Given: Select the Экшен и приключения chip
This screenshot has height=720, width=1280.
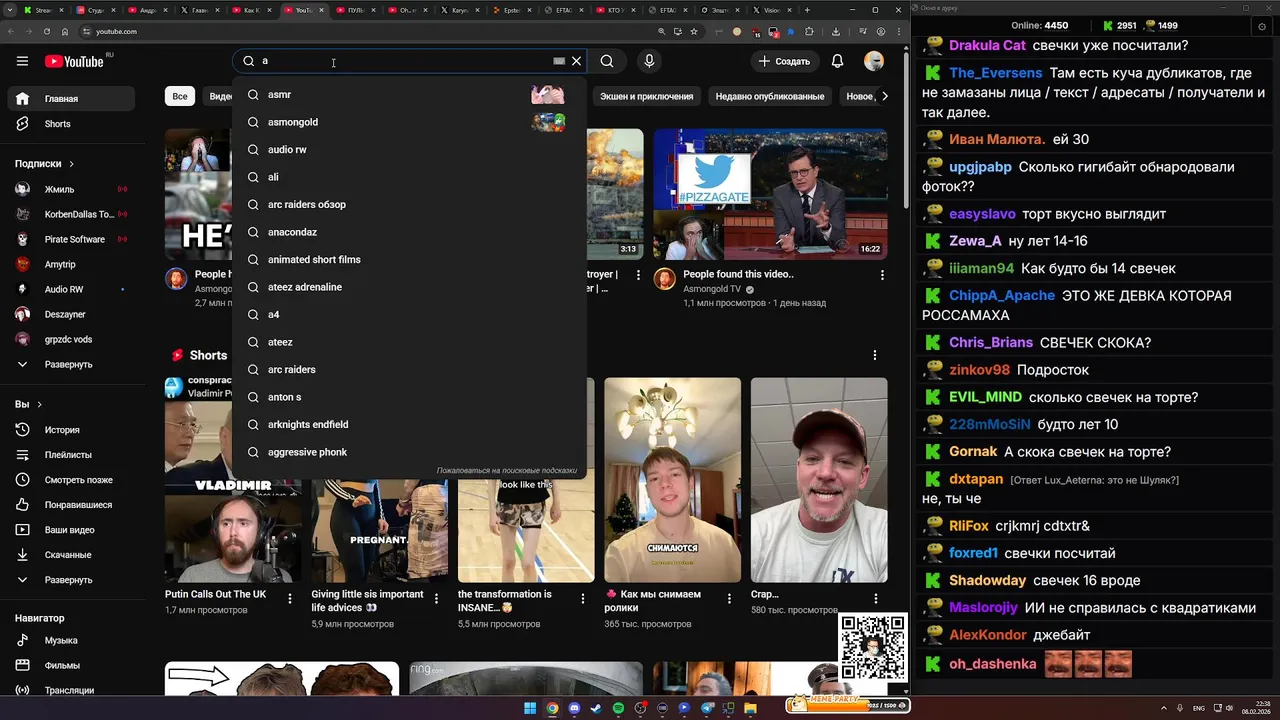Looking at the screenshot, I should [x=646, y=96].
